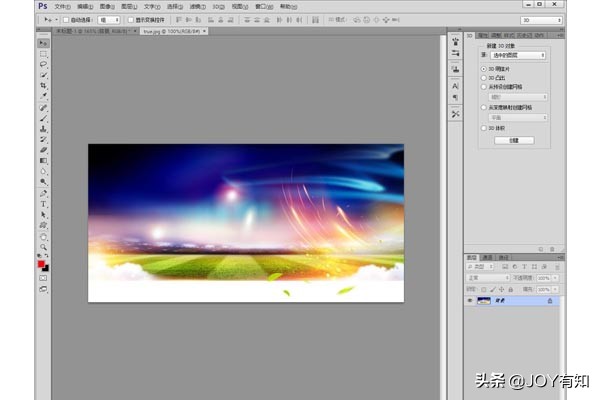Open the blend mode 正常 dropdown
This screenshot has width=600, height=400.
click(488, 278)
